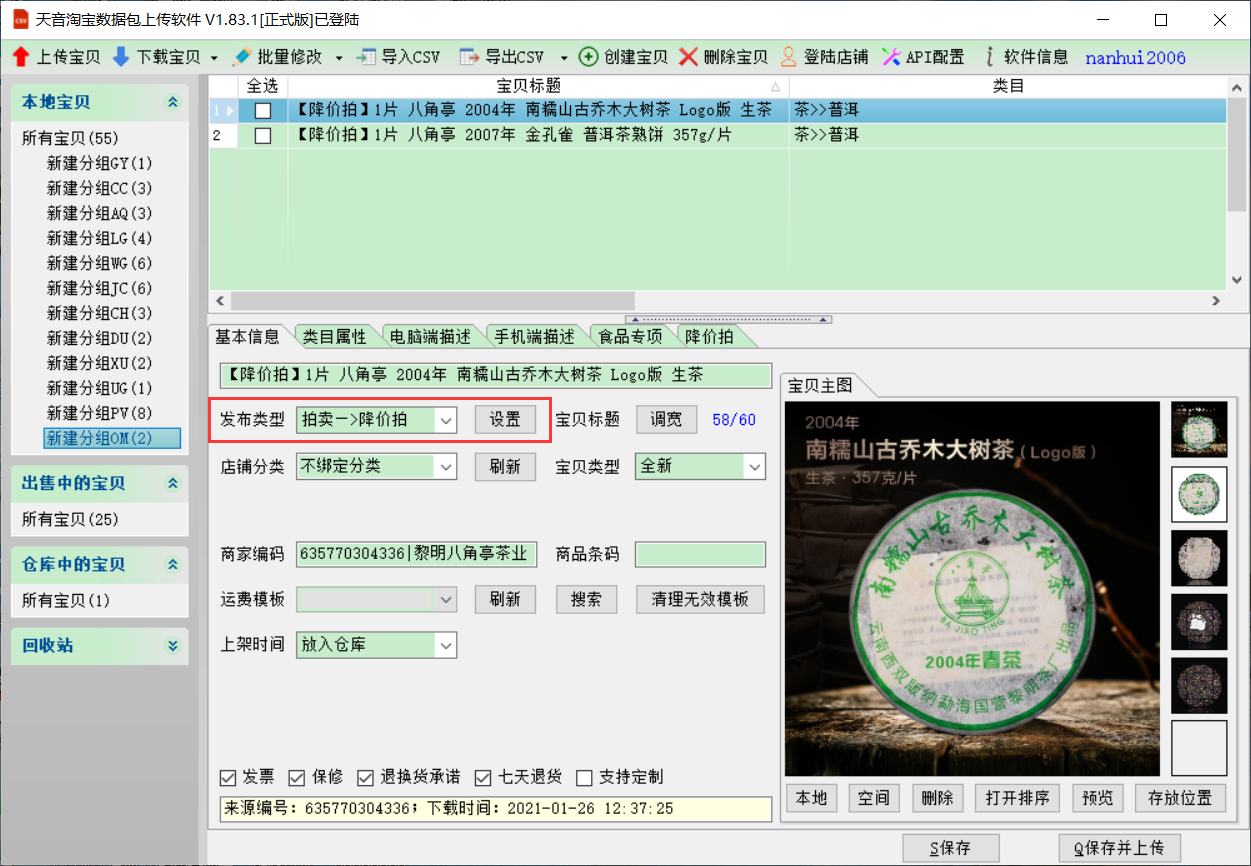Select the first product image thumbnail
Viewport: 1251px width, 866px height.
[1198, 430]
